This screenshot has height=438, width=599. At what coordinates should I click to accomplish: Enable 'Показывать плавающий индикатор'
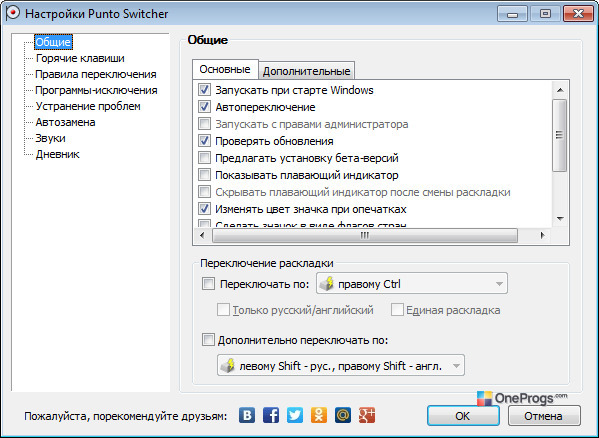tap(204, 175)
